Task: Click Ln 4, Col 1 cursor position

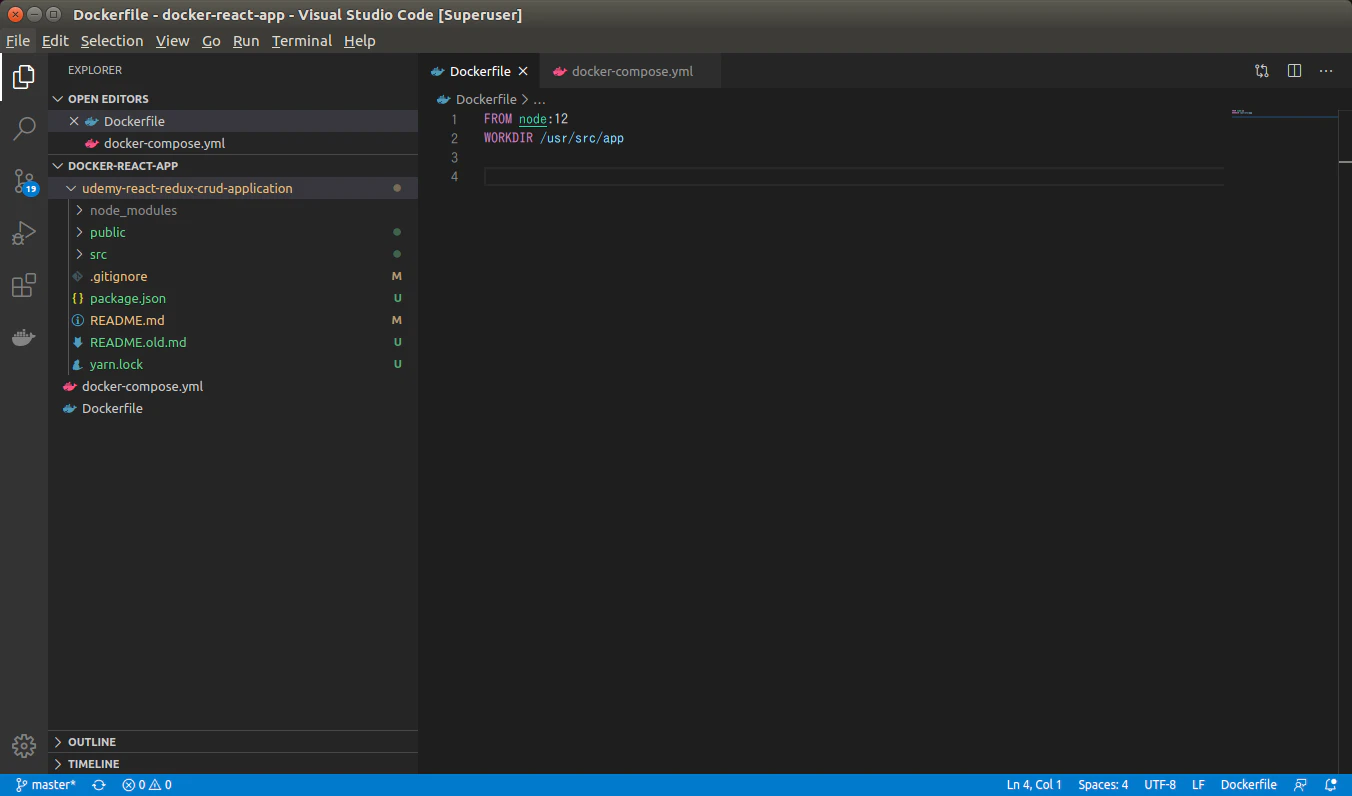Action: tap(1034, 785)
